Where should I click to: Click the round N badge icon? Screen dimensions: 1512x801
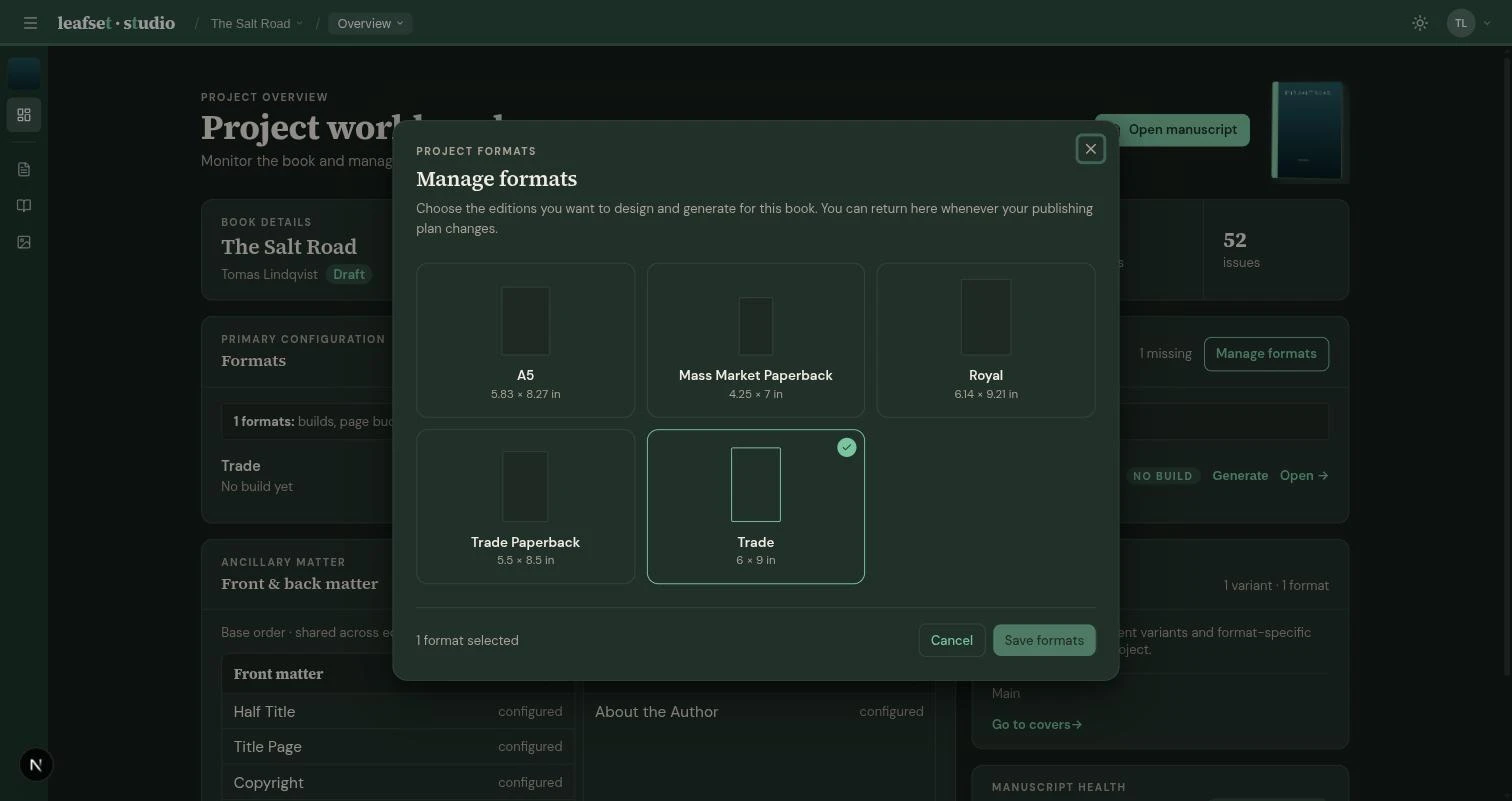coord(36,765)
